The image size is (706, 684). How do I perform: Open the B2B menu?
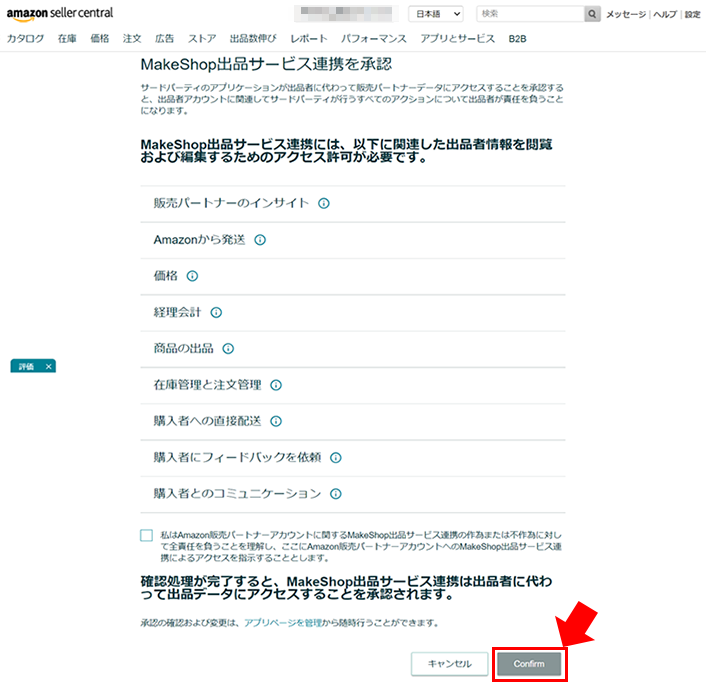tap(517, 39)
